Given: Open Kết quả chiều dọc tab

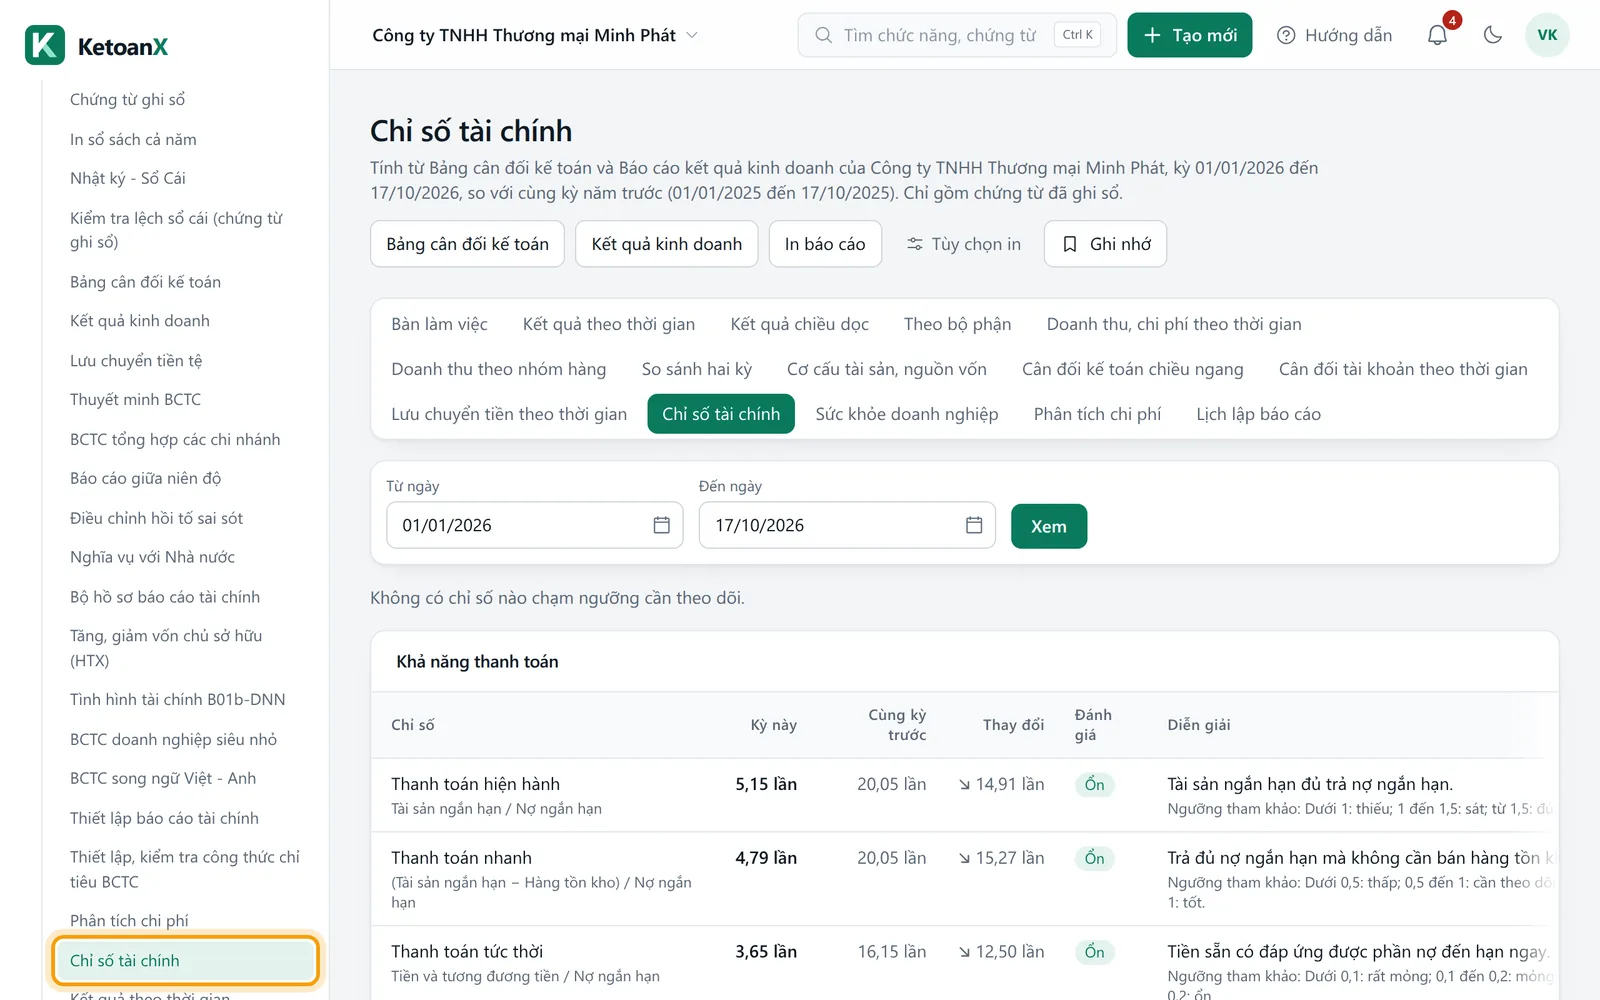Looking at the screenshot, I should 799,324.
